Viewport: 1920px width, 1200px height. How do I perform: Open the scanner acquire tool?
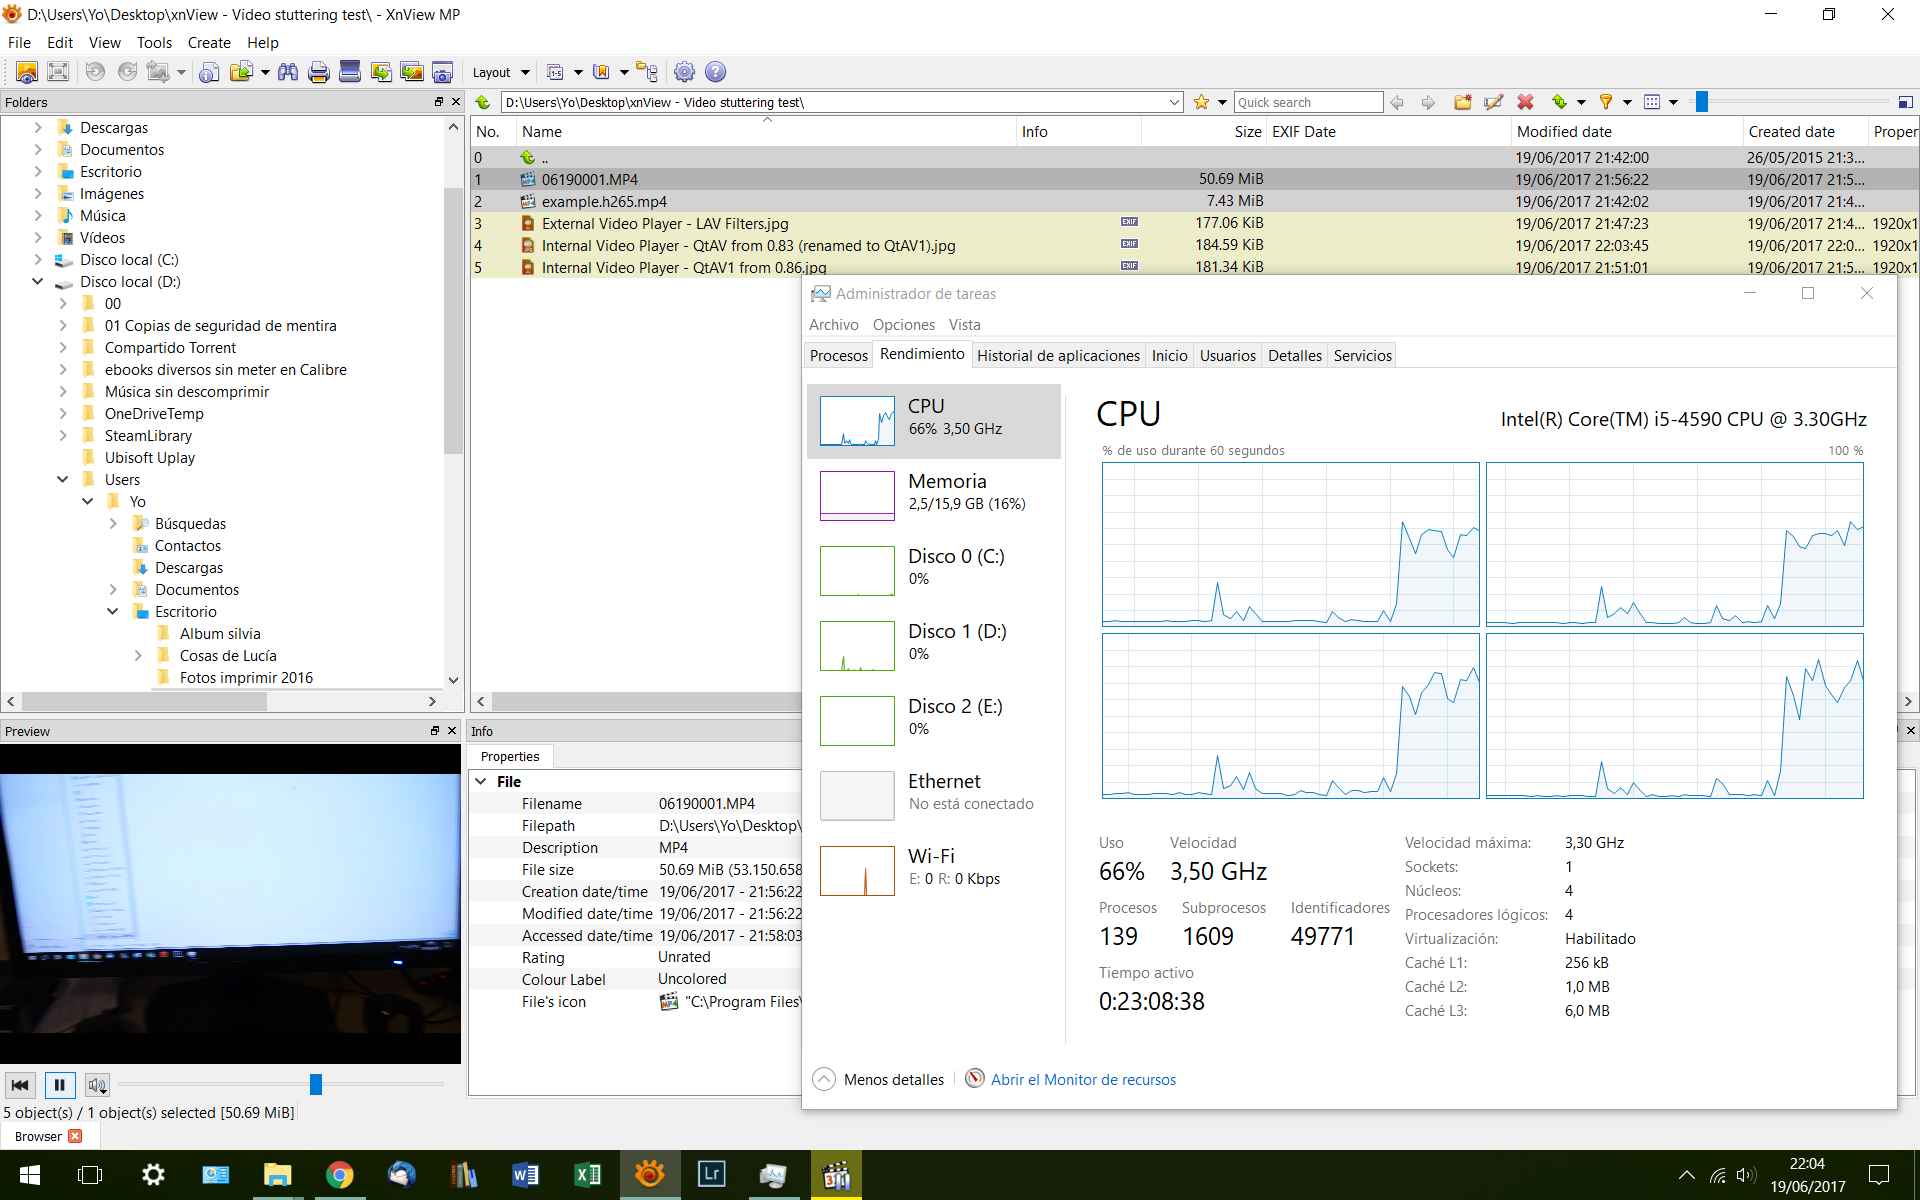(x=350, y=72)
